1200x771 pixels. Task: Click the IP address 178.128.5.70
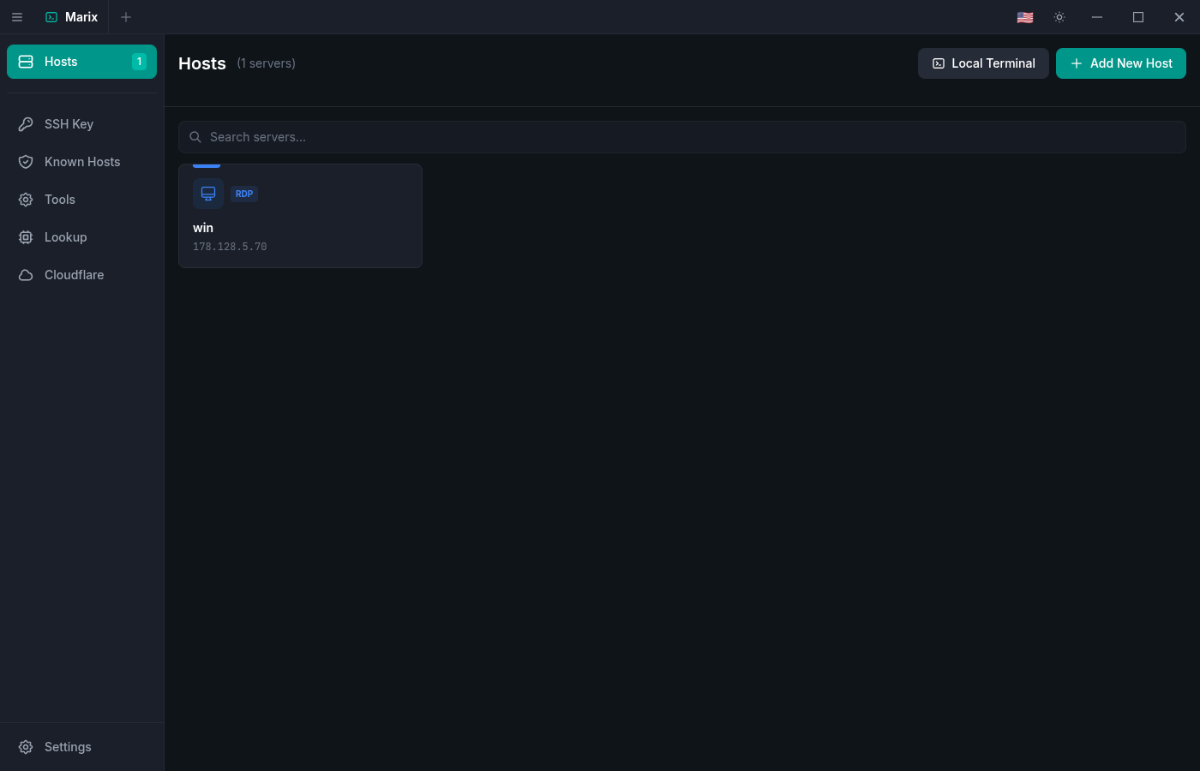[x=230, y=247]
